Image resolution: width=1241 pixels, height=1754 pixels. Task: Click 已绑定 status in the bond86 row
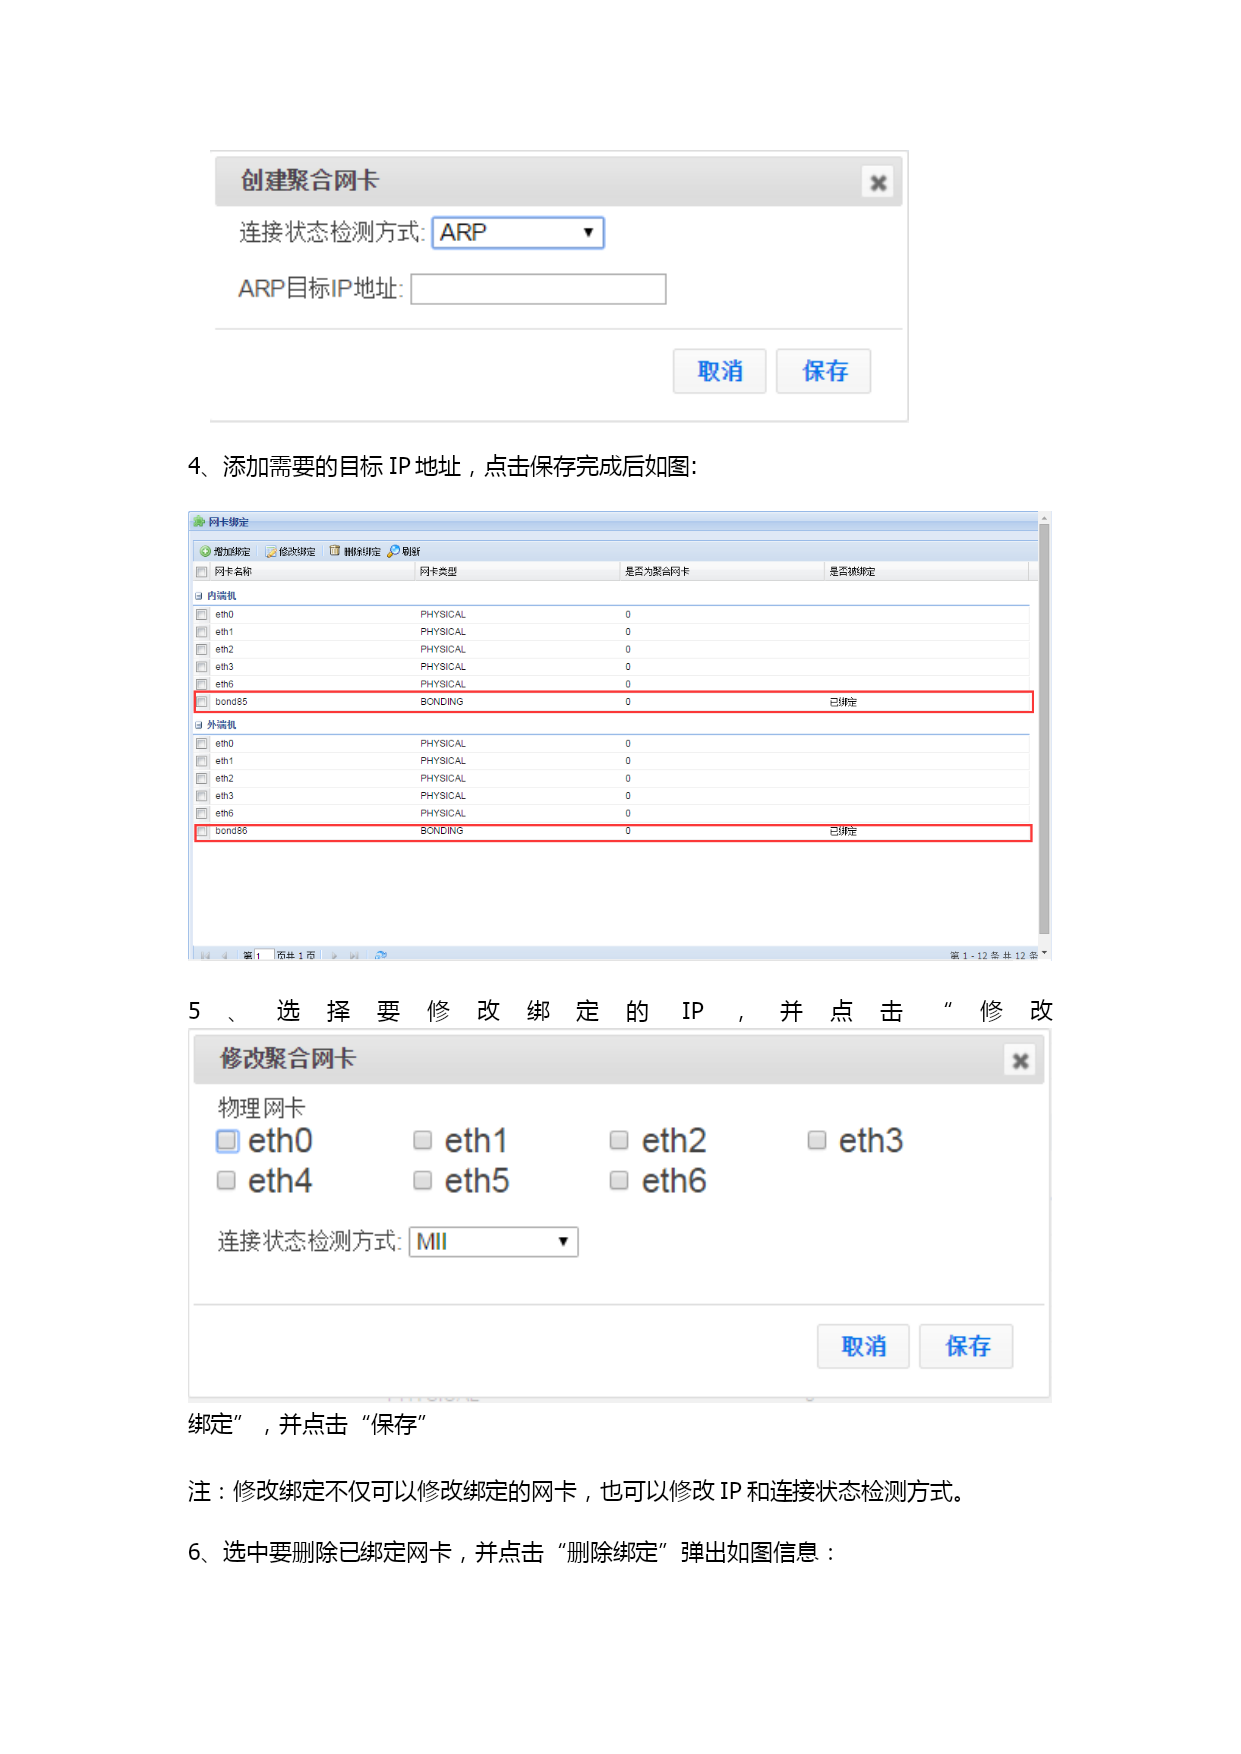click(843, 831)
